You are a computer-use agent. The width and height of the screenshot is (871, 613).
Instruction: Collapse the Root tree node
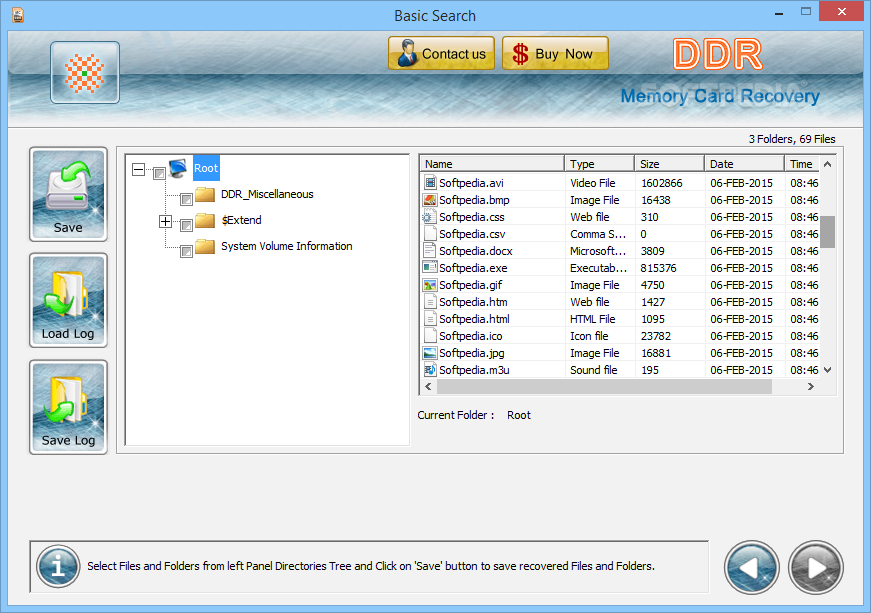pyautogui.click(x=138, y=169)
